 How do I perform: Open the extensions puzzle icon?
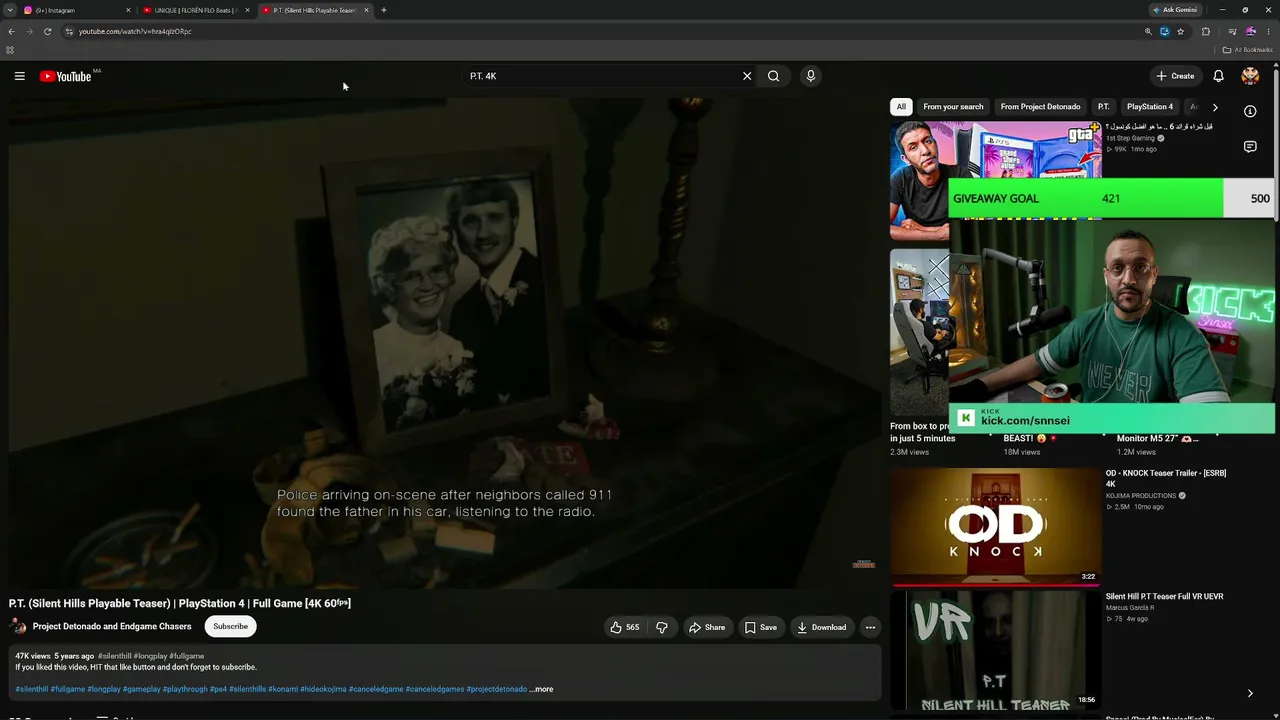(x=1205, y=31)
